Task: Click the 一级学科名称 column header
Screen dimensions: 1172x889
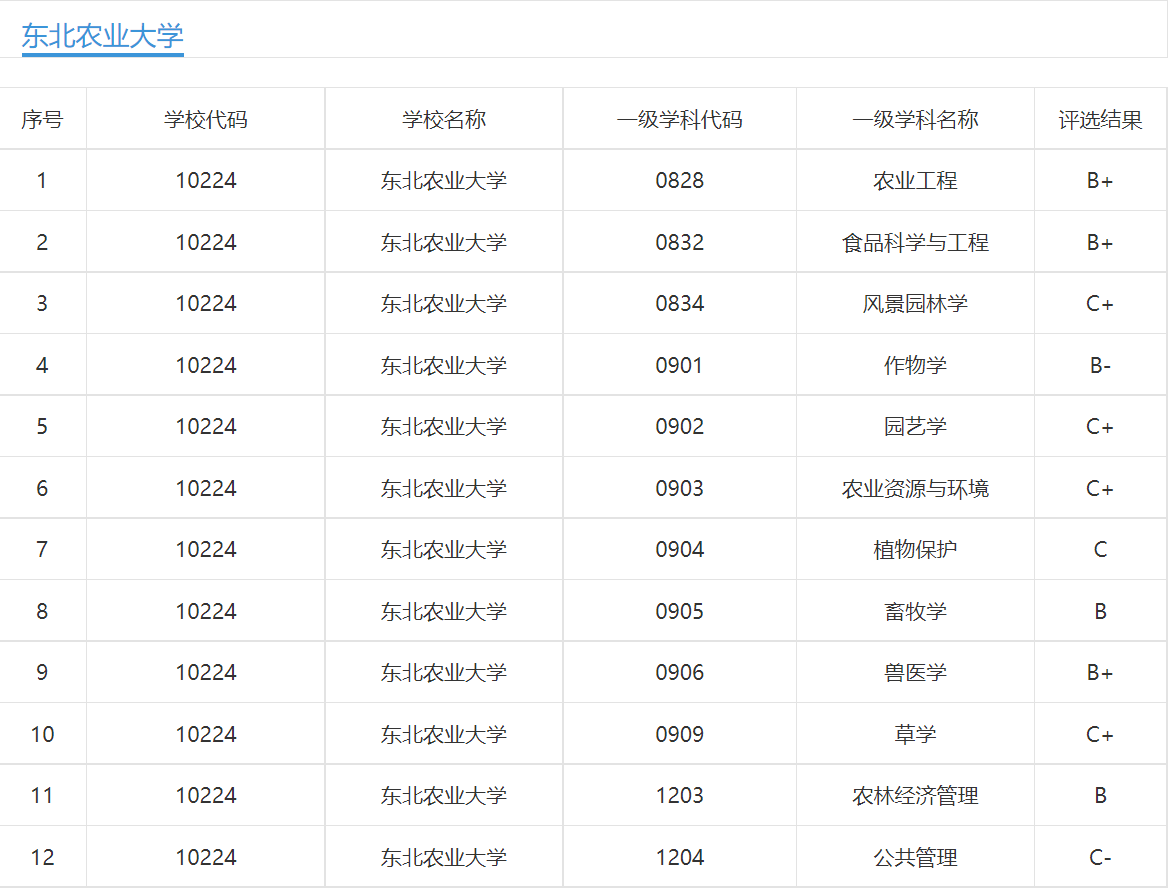Action: (916, 120)
